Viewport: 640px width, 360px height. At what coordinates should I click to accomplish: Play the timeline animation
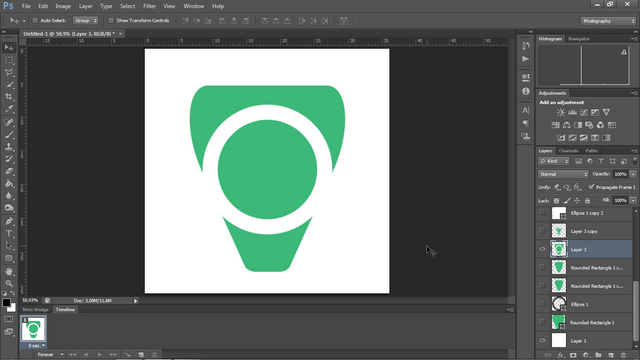(x=100, y=355)
